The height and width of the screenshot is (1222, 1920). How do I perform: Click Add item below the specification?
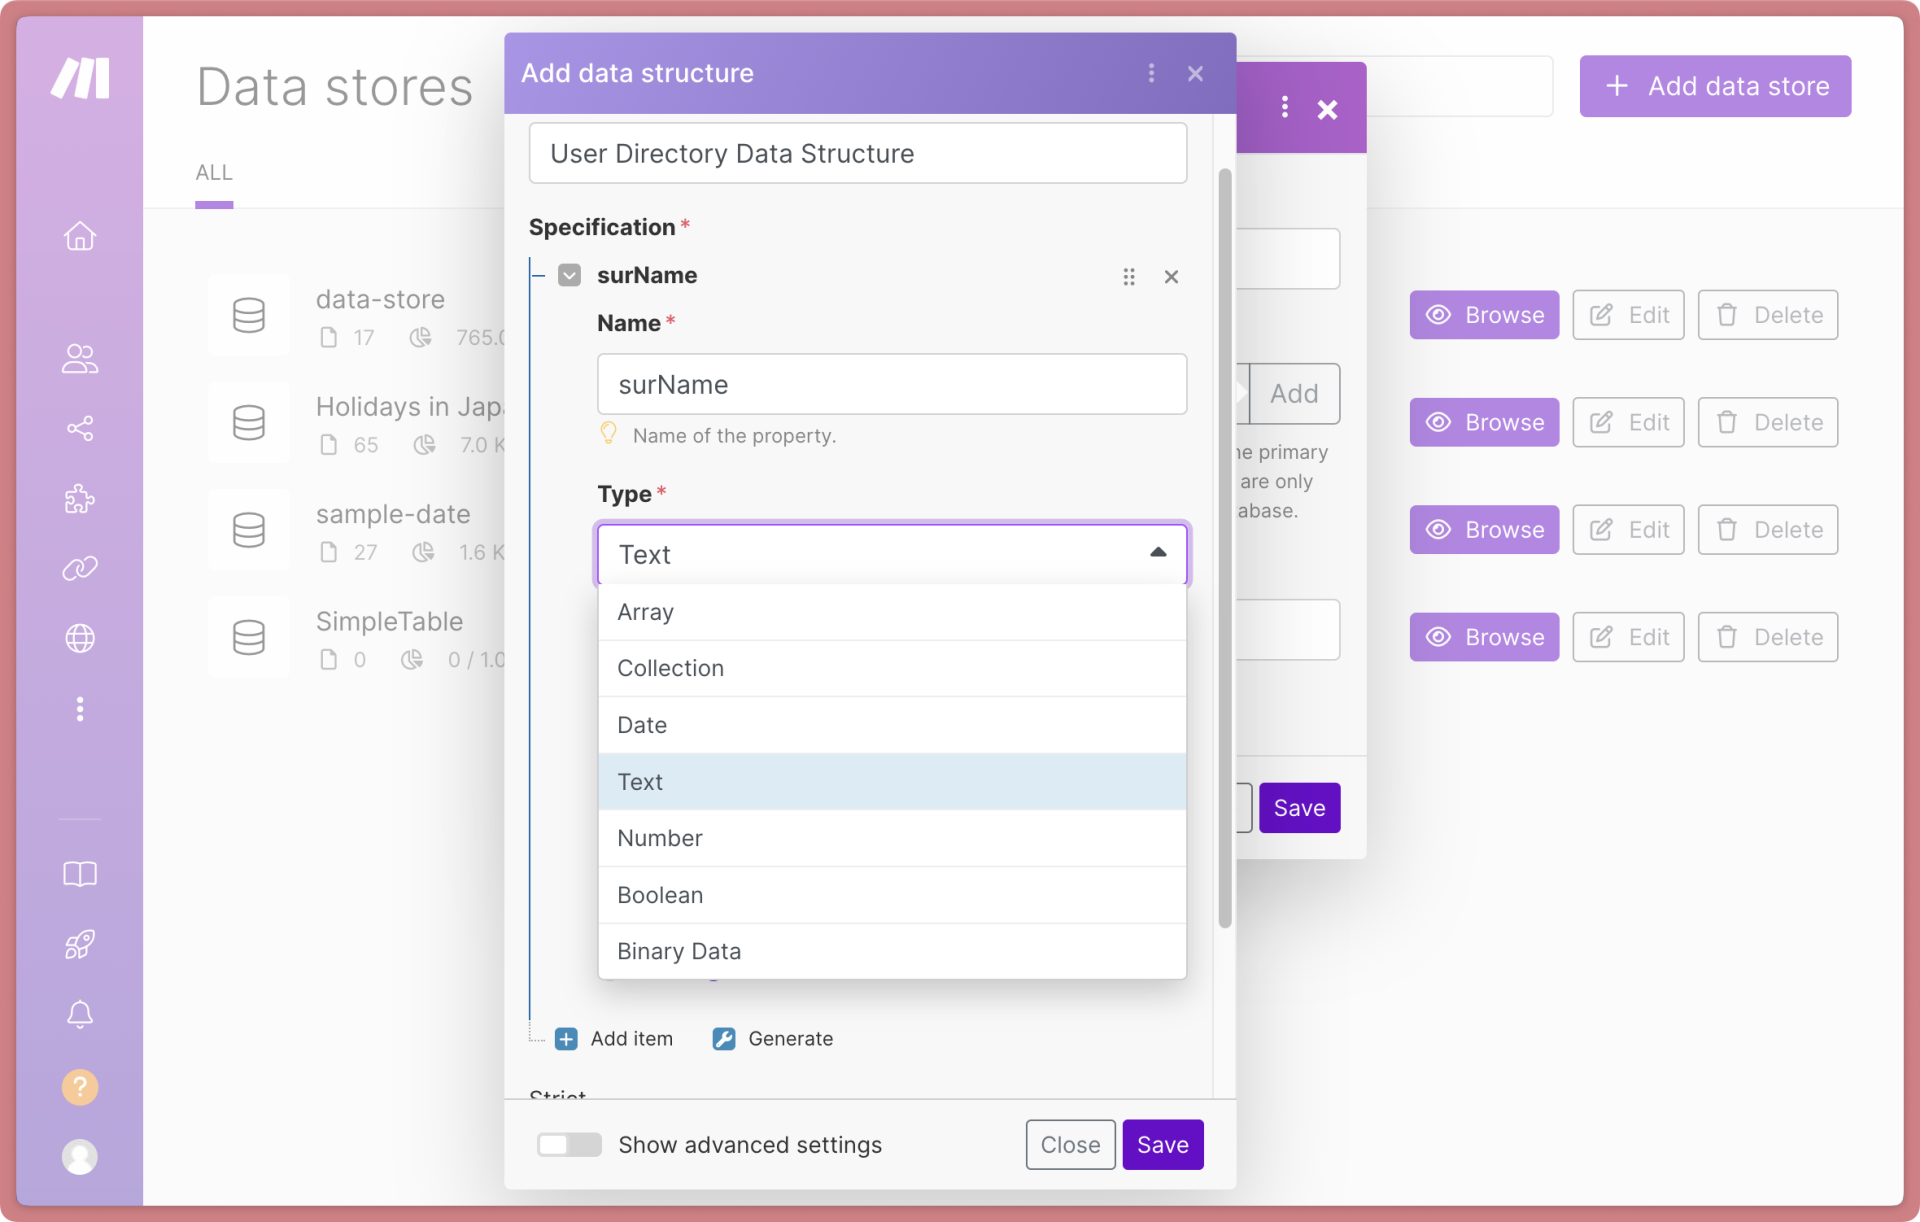point(614,1039)
